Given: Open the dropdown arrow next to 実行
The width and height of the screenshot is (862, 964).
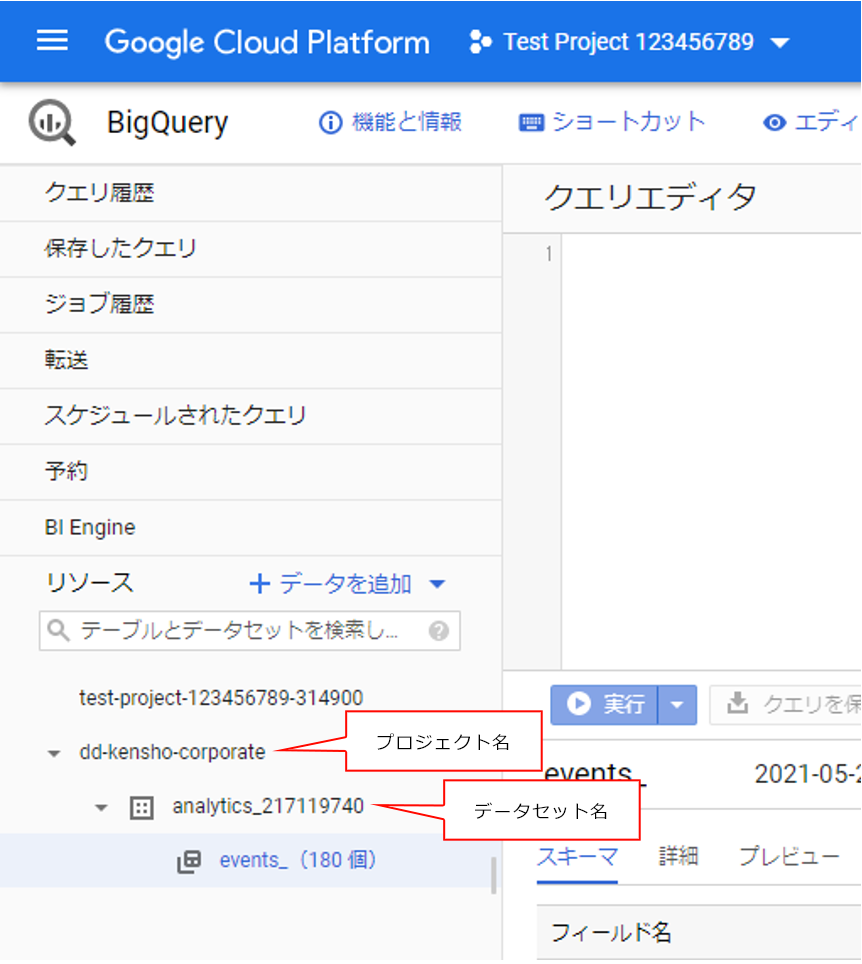Looking at the screenshot, I should (677, 704).
